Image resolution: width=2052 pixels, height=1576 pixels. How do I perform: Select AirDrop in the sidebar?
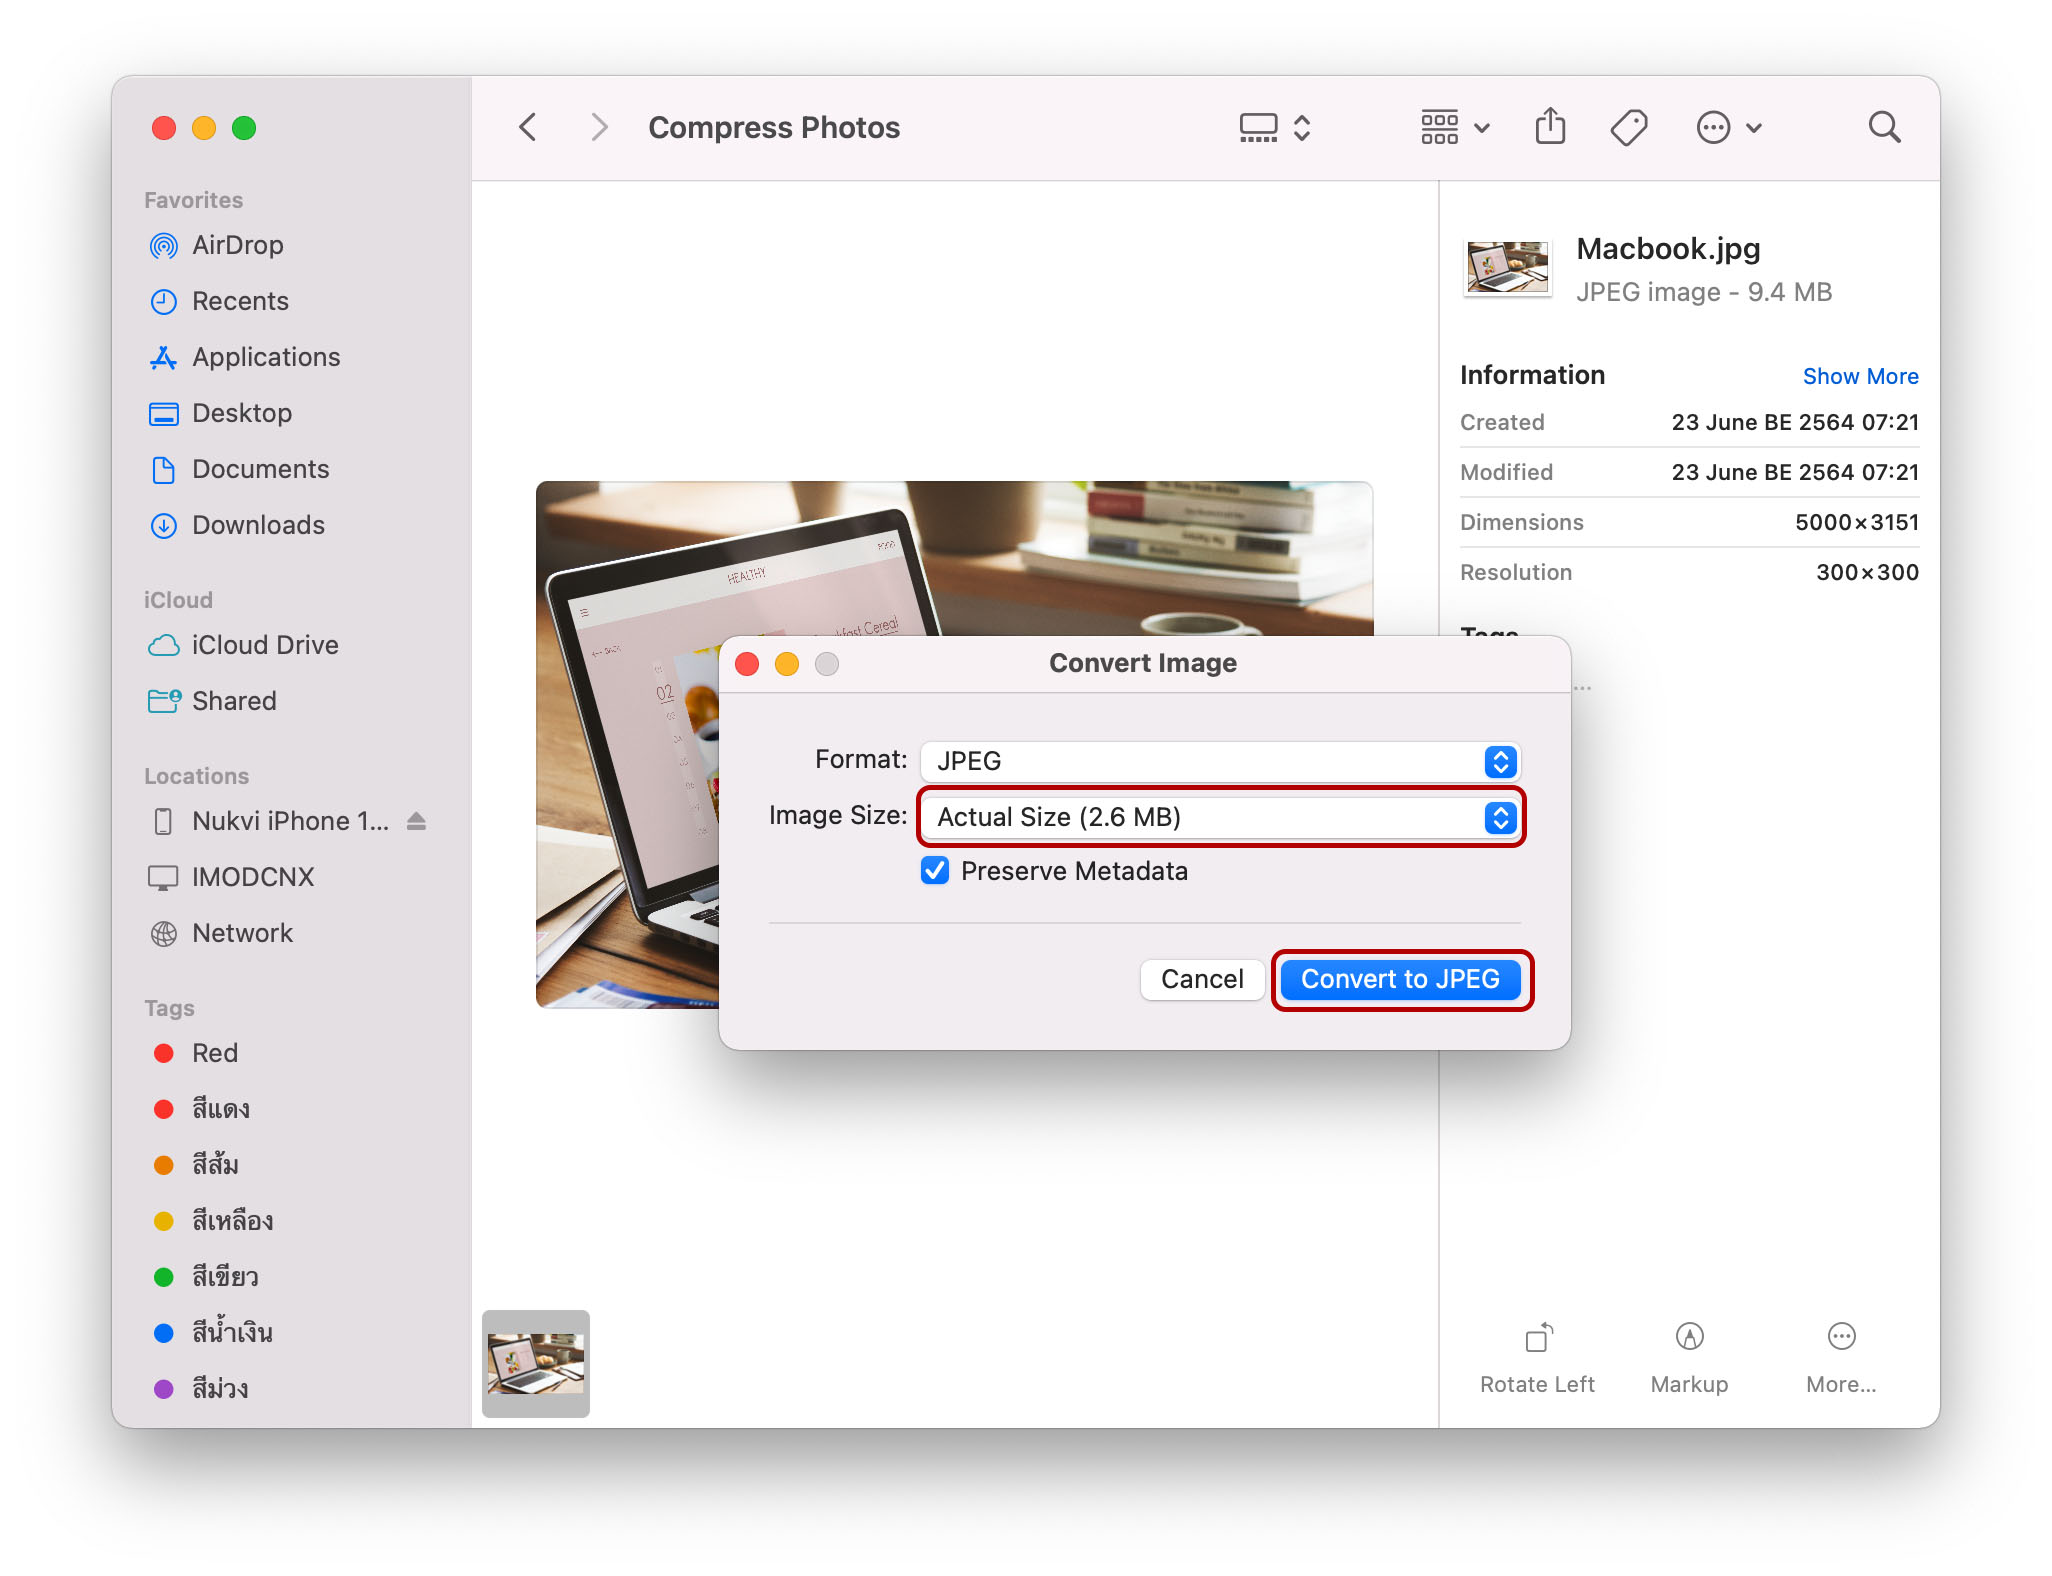tap(237, 245)
